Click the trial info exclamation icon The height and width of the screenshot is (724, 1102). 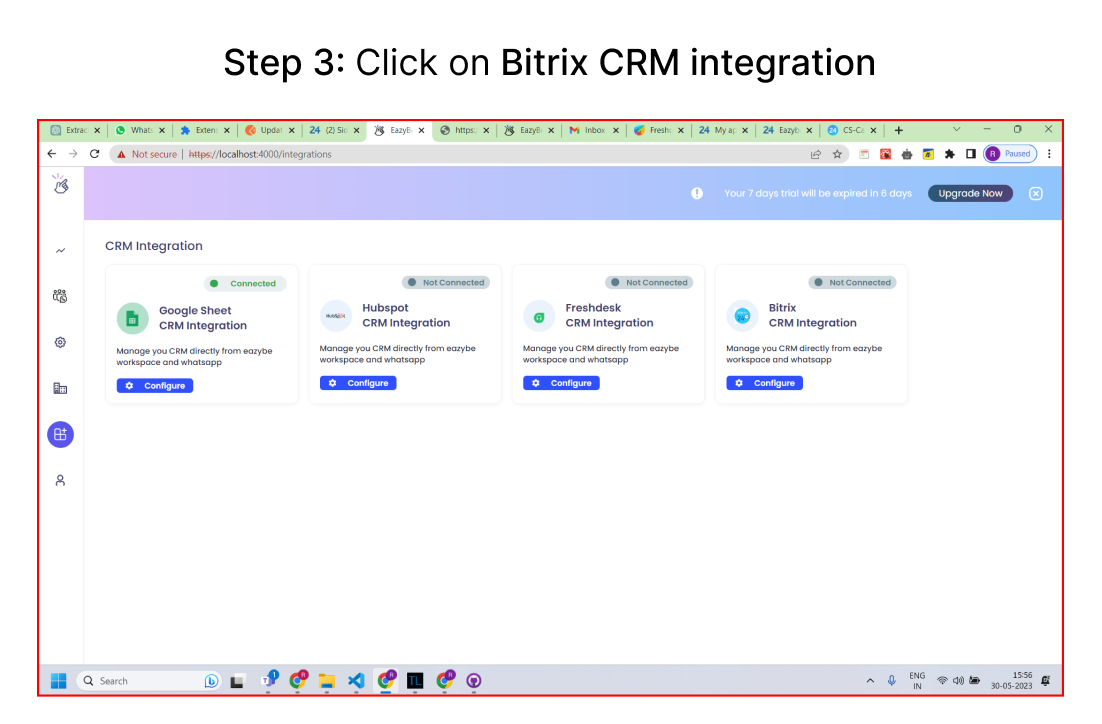pyautogui.click(x=696, y=193)
